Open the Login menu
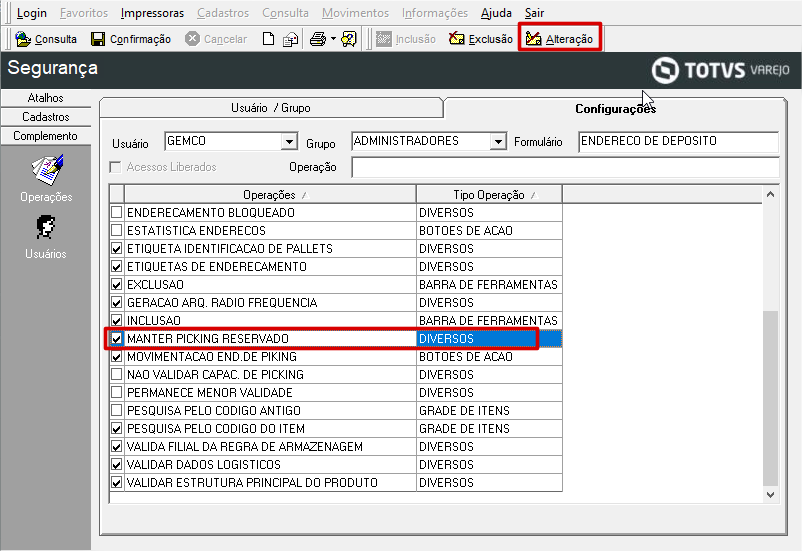The width and height of the screenshot is (802, 551). tap(31, 13)
